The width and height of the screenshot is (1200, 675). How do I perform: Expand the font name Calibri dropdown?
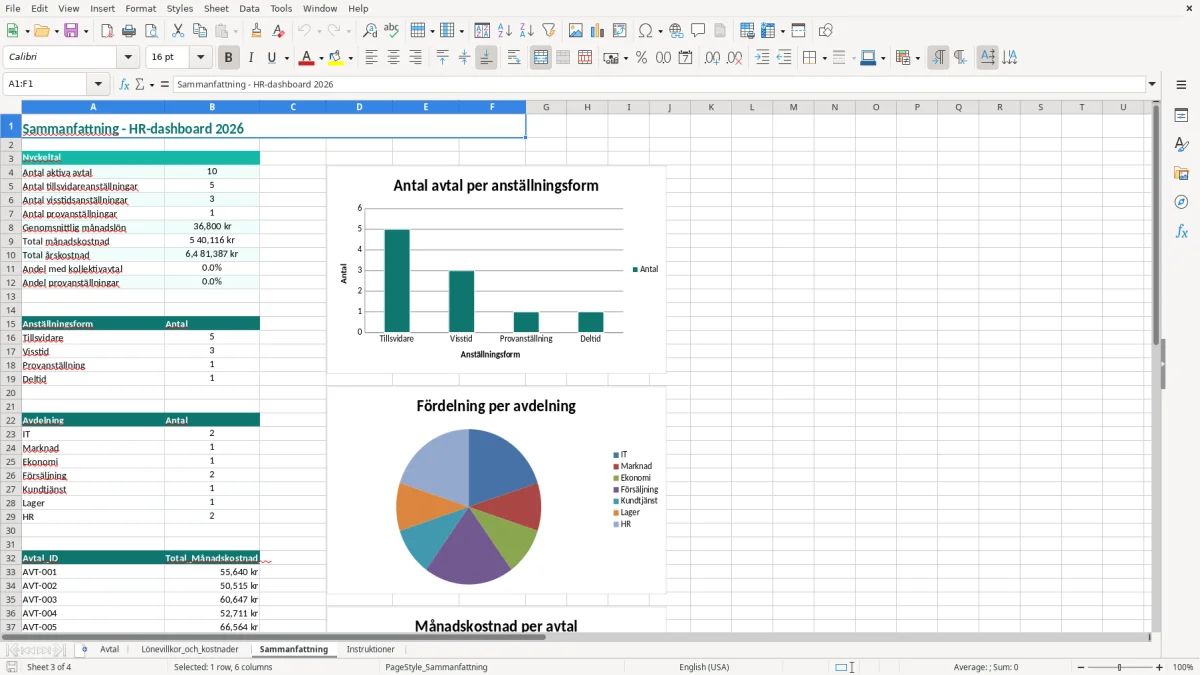[x=127, y=58]
